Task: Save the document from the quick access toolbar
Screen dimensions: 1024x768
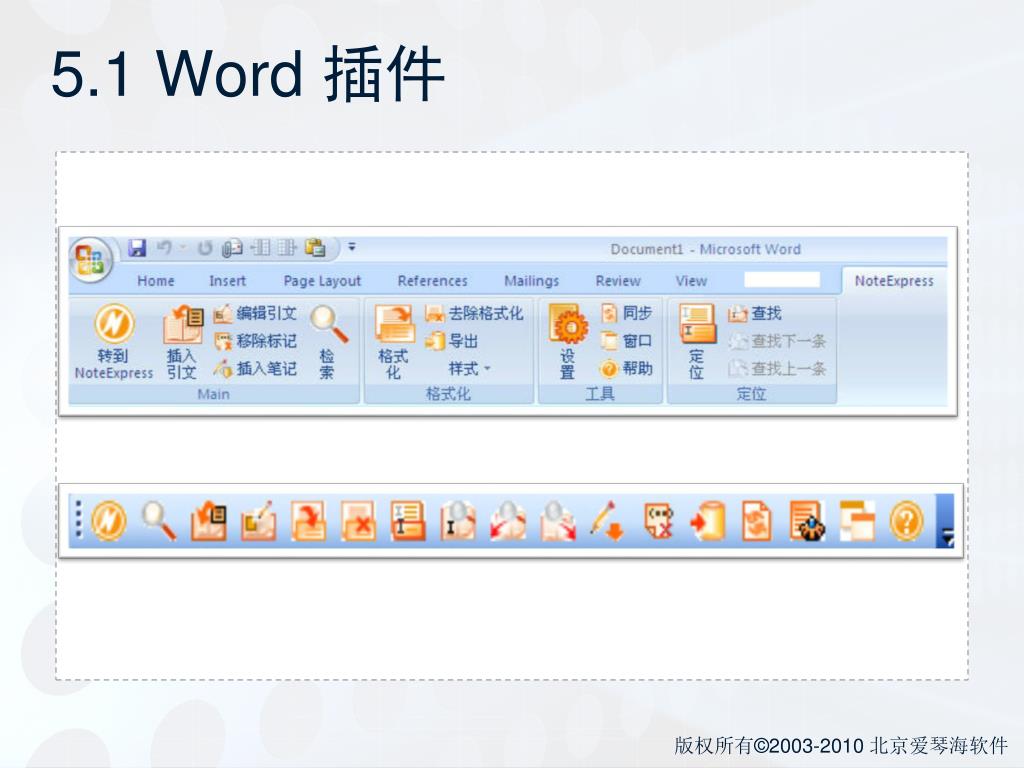Action: tap(137, 248)
